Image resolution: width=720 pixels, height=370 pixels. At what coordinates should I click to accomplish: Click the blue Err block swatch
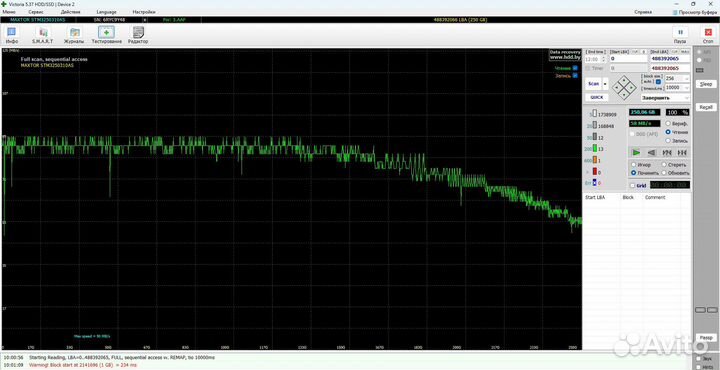595,183
